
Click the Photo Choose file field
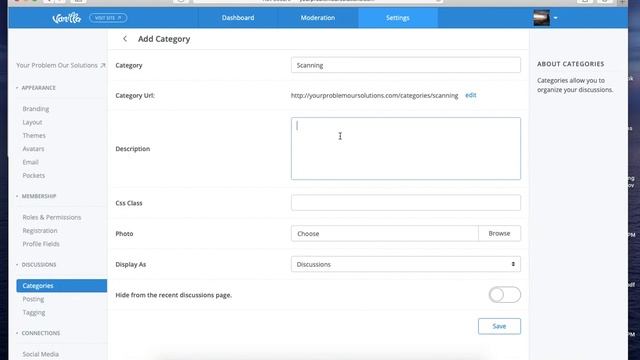point(384,233)
